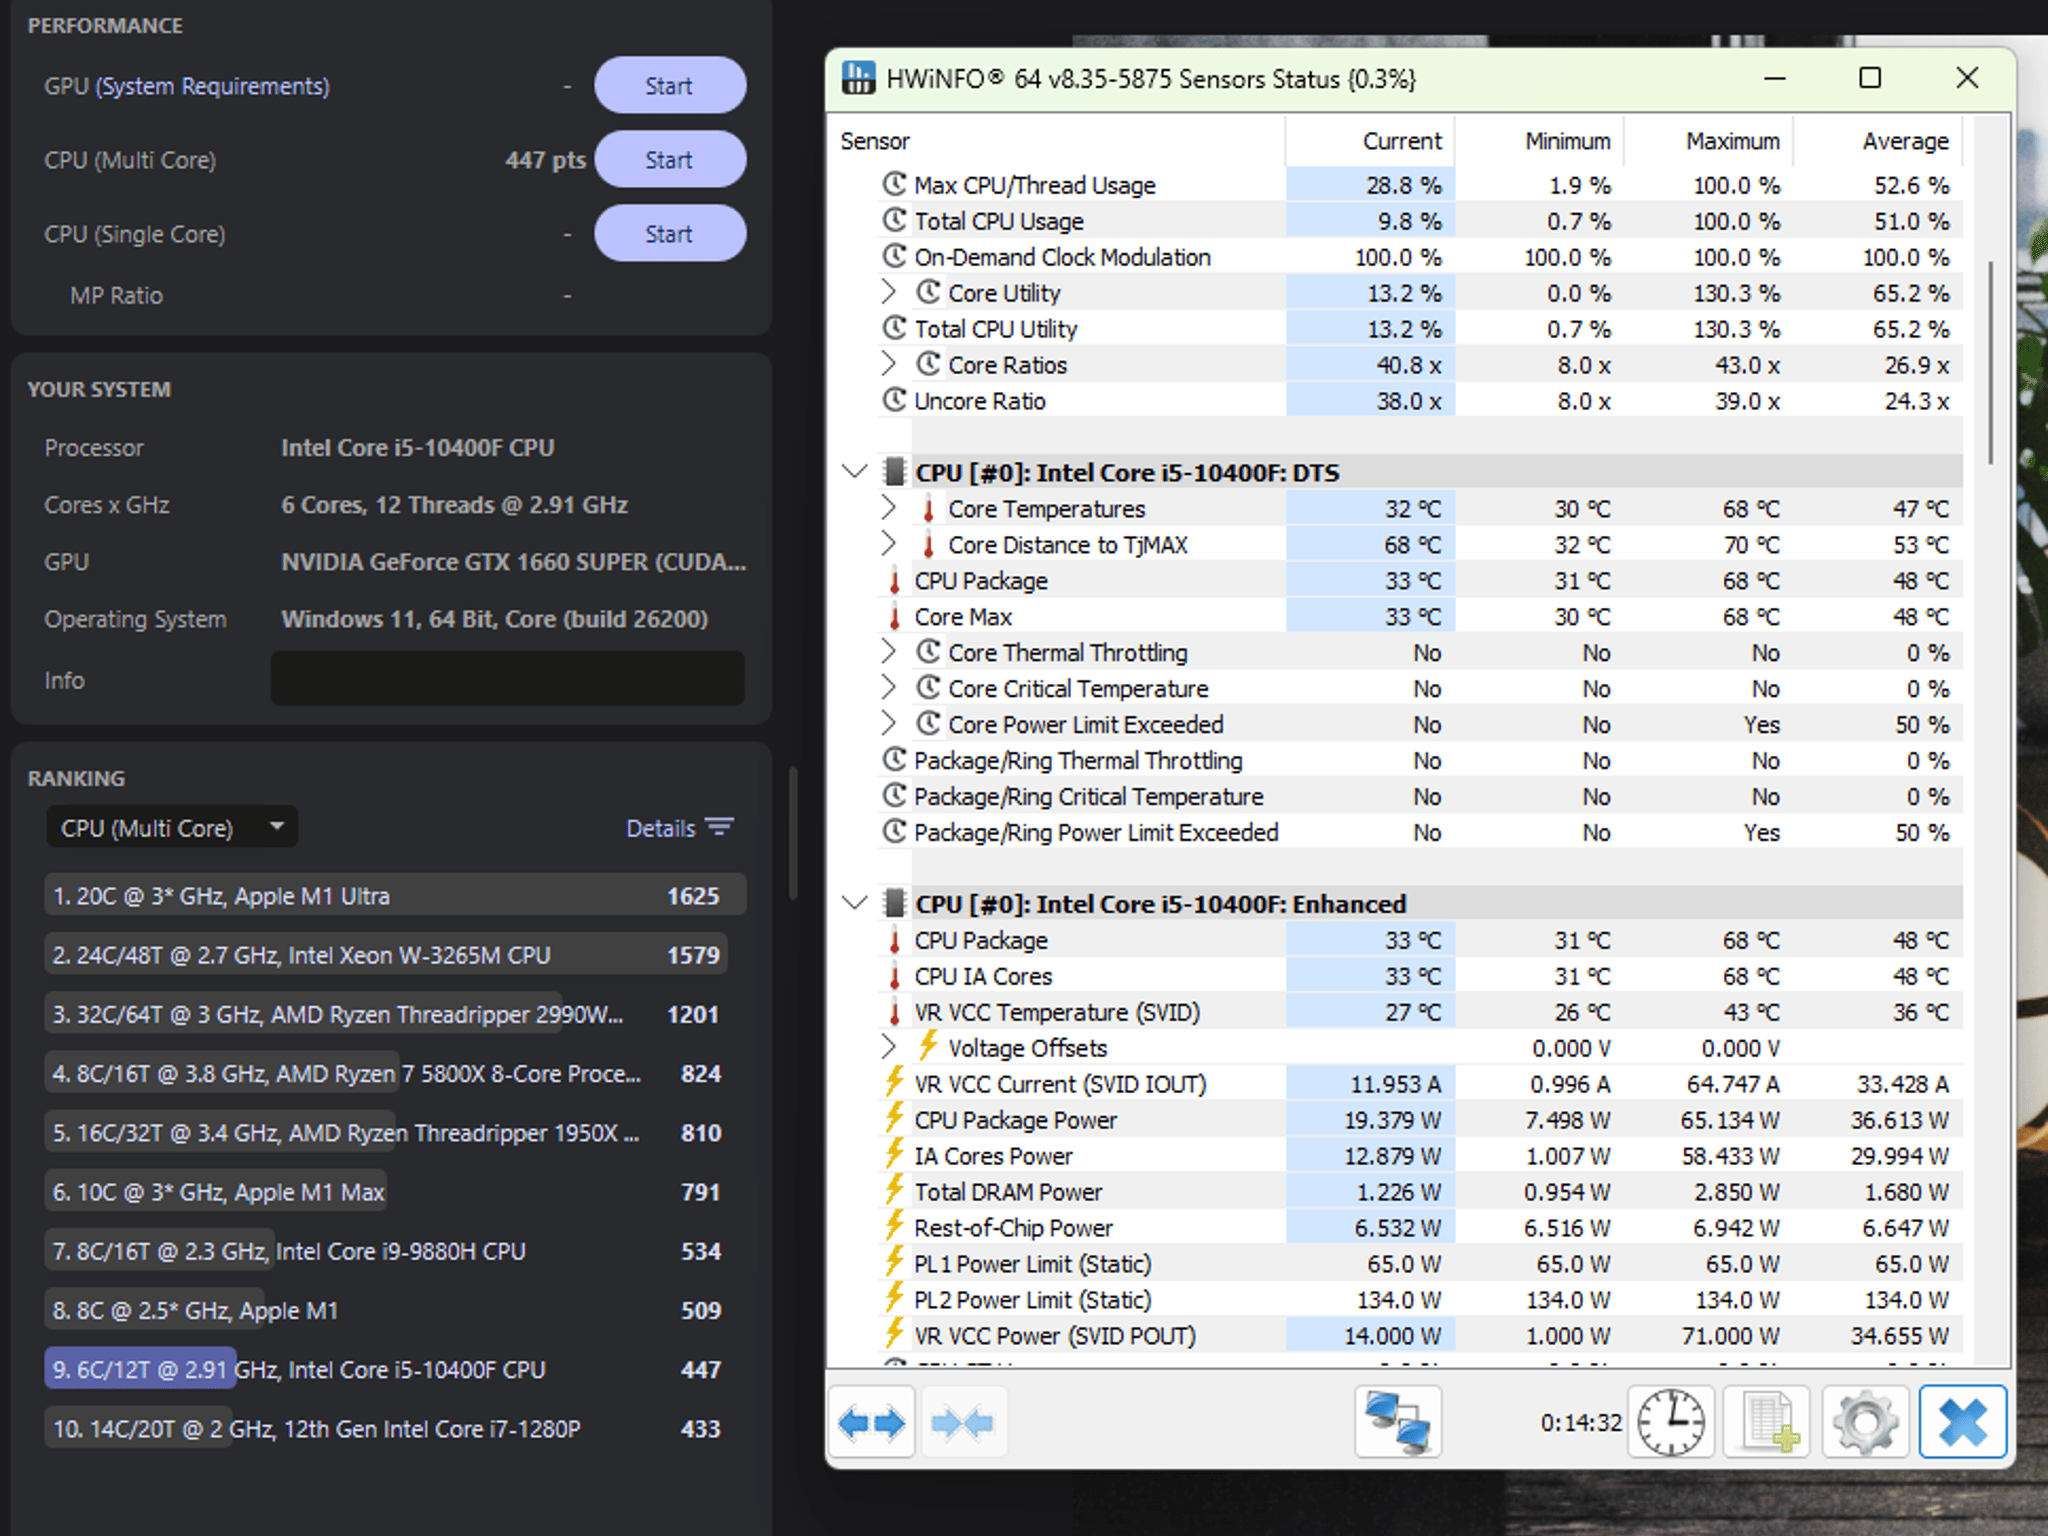Click the thermometer icon beside CPU IA Cores
Screen dimensions: 2048x1536
click(x=895, y=976)
